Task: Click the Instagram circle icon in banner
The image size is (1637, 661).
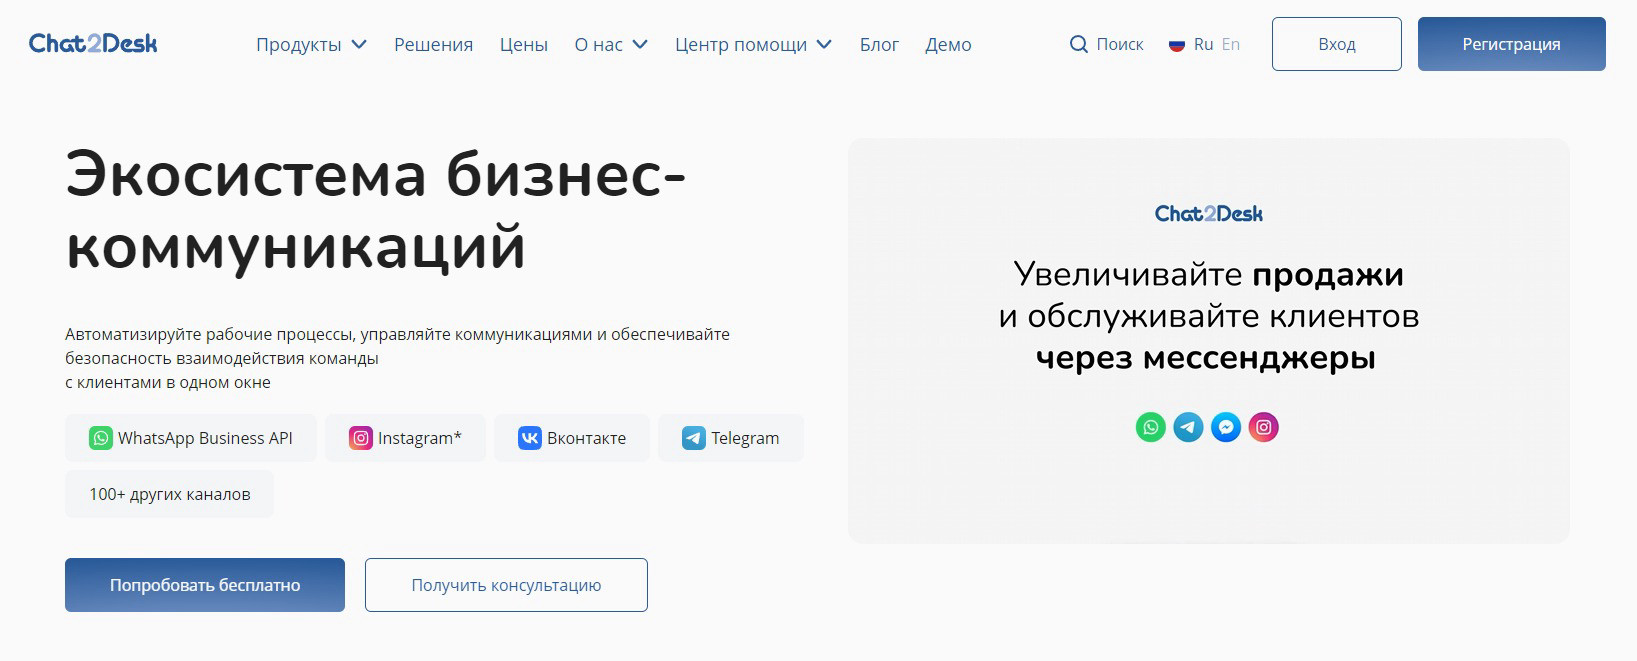Action: coord(1264,428)
